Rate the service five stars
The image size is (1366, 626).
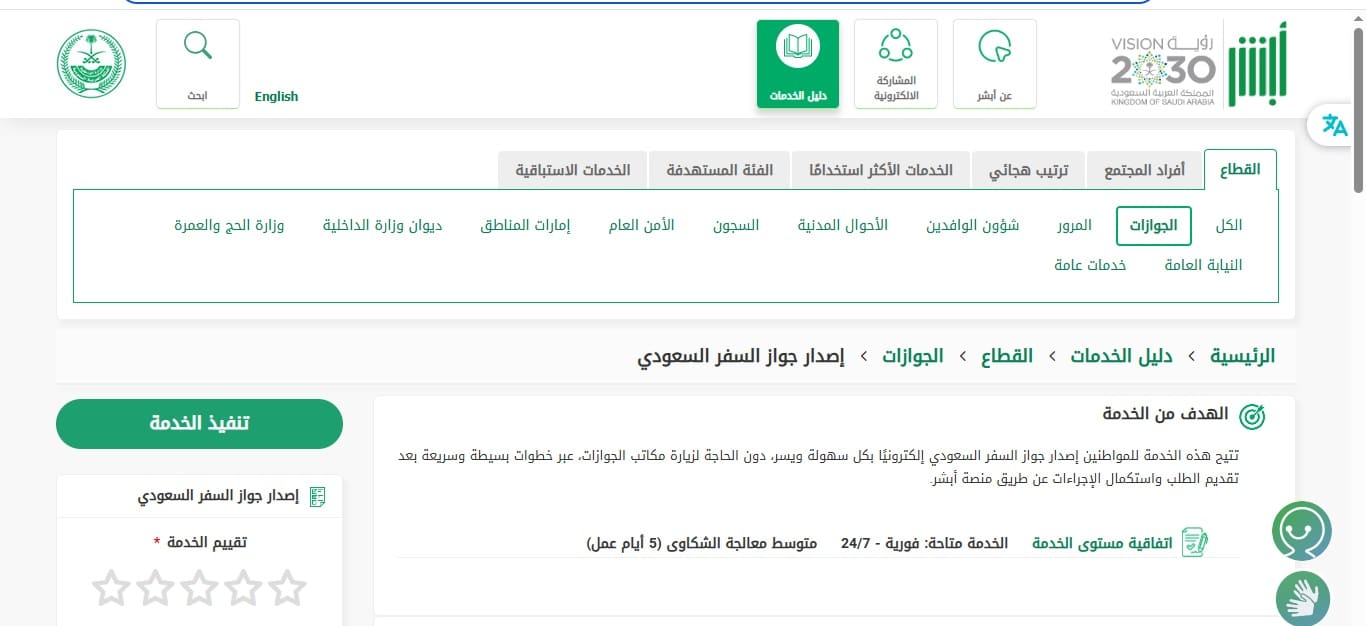click(x=111, y=588)
